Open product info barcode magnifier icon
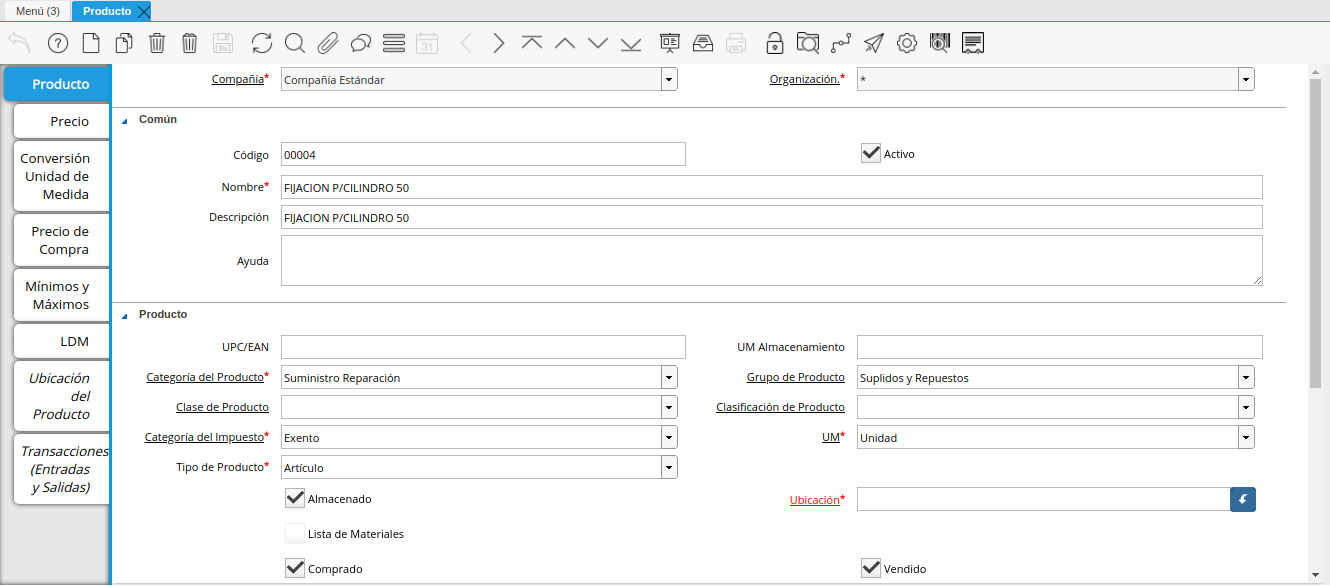Screen dimensions: 1330x586 point(940,43)
